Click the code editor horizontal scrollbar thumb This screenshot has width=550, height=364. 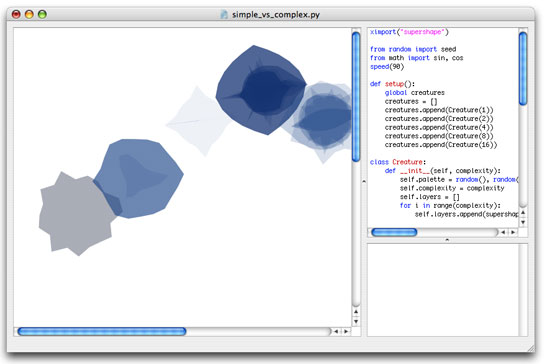click(x=394, y=232)
